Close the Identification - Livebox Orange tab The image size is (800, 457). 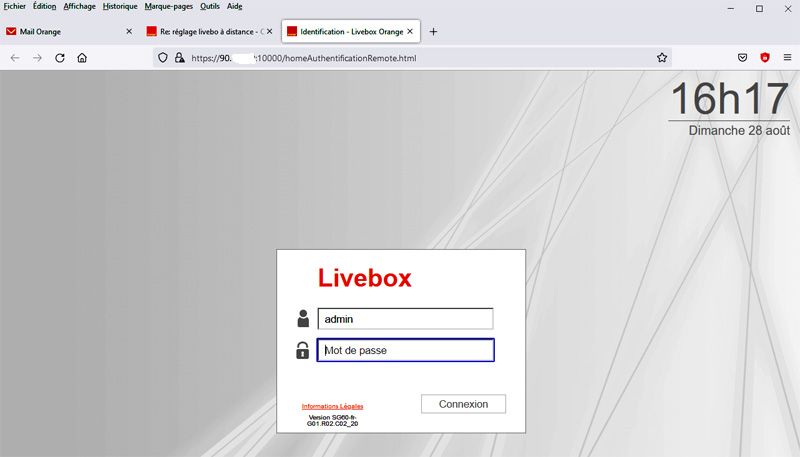(410, 32)
